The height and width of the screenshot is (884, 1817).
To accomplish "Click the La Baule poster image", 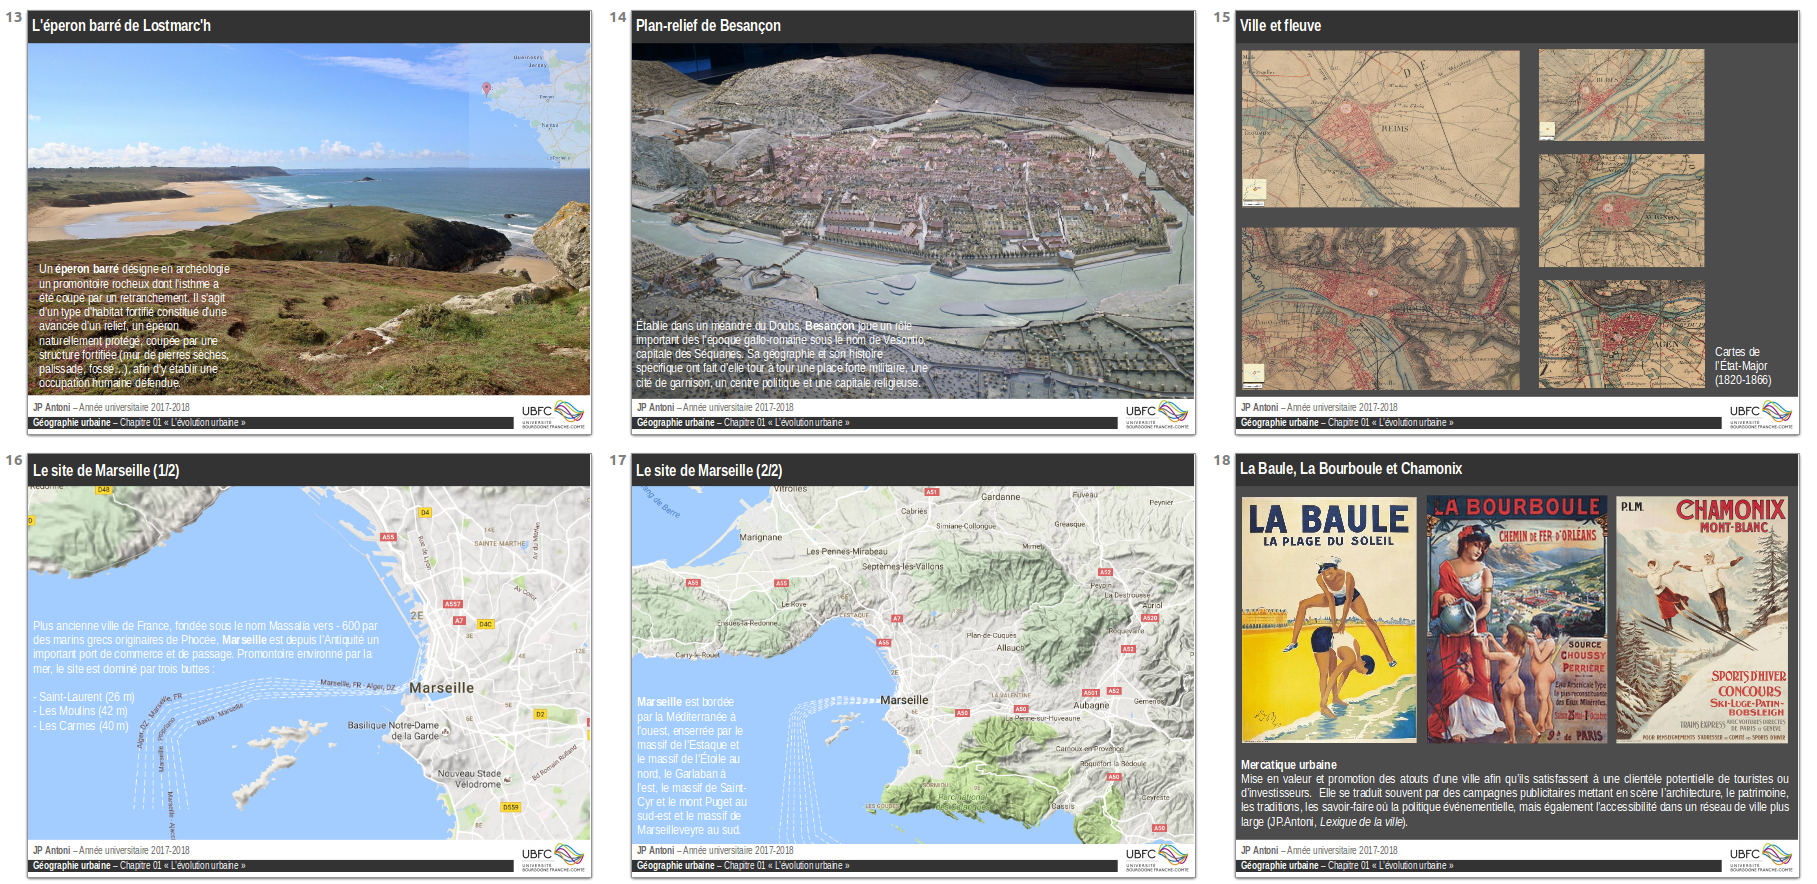I will tap(1329, 620).
